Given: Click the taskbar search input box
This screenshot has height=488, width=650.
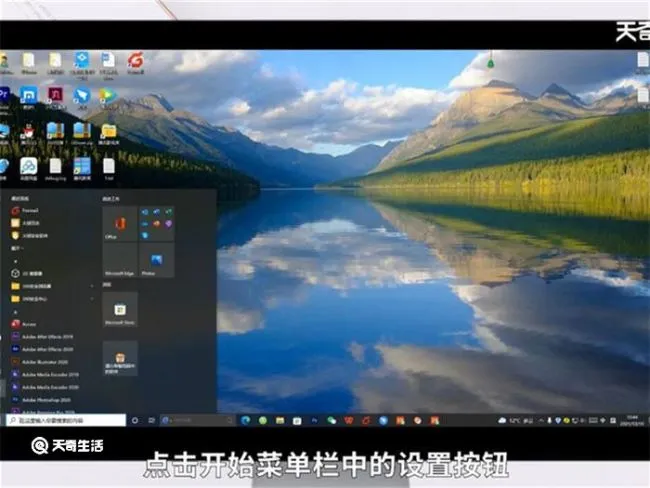Looking at the screenshot, I should pyautogui.click(x=66, y=420).
